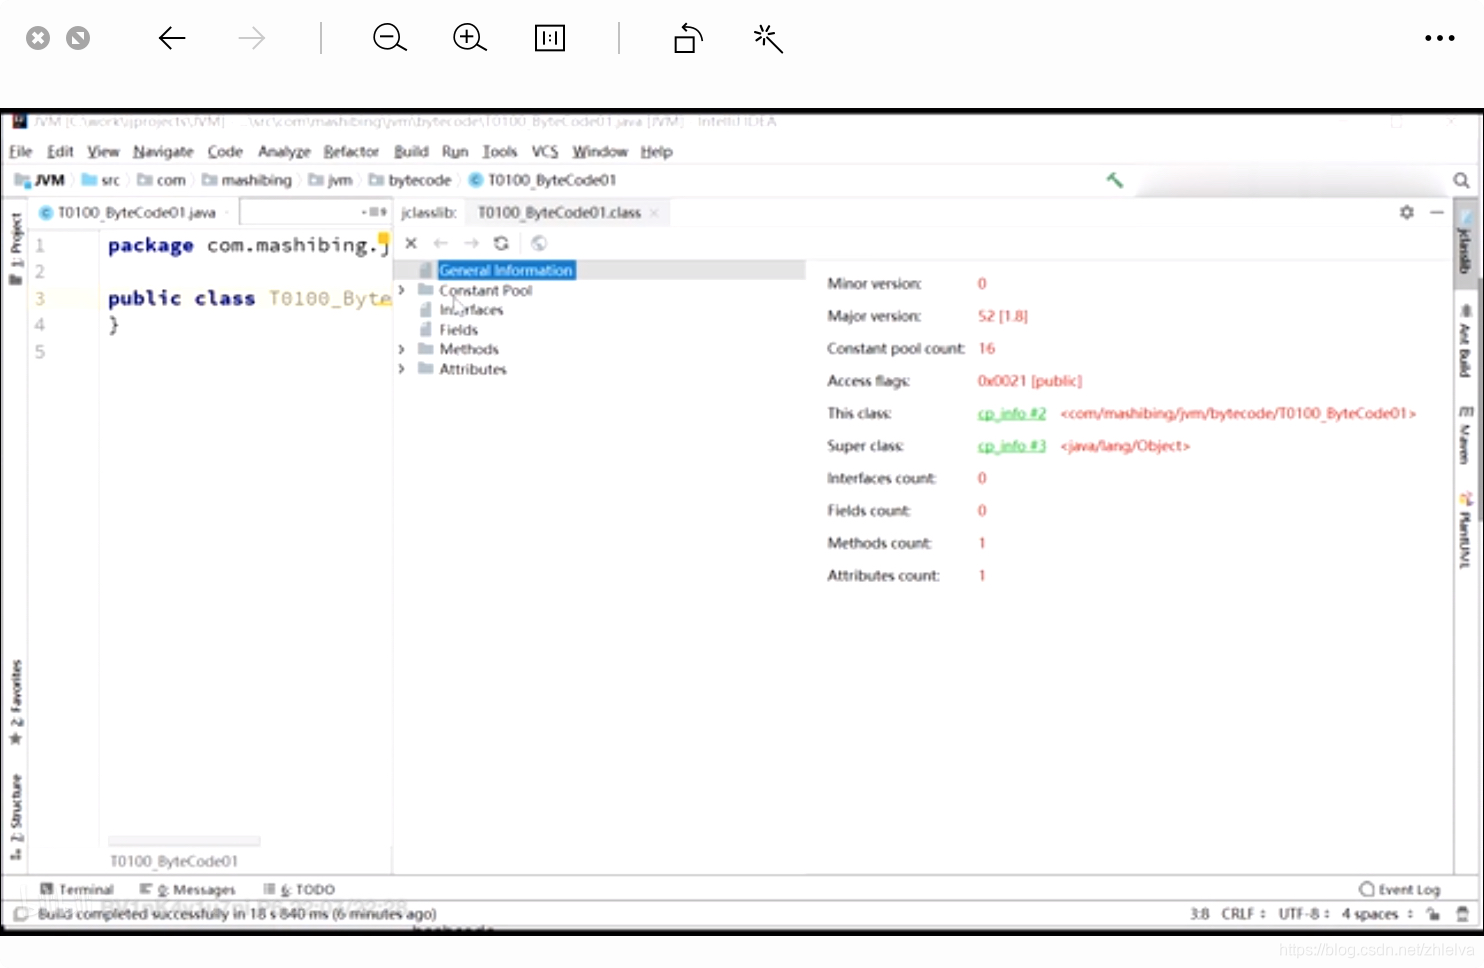Open the Favorites tool window sidebar button
This screenshot has height=968, width=1484.
point(16,702)
